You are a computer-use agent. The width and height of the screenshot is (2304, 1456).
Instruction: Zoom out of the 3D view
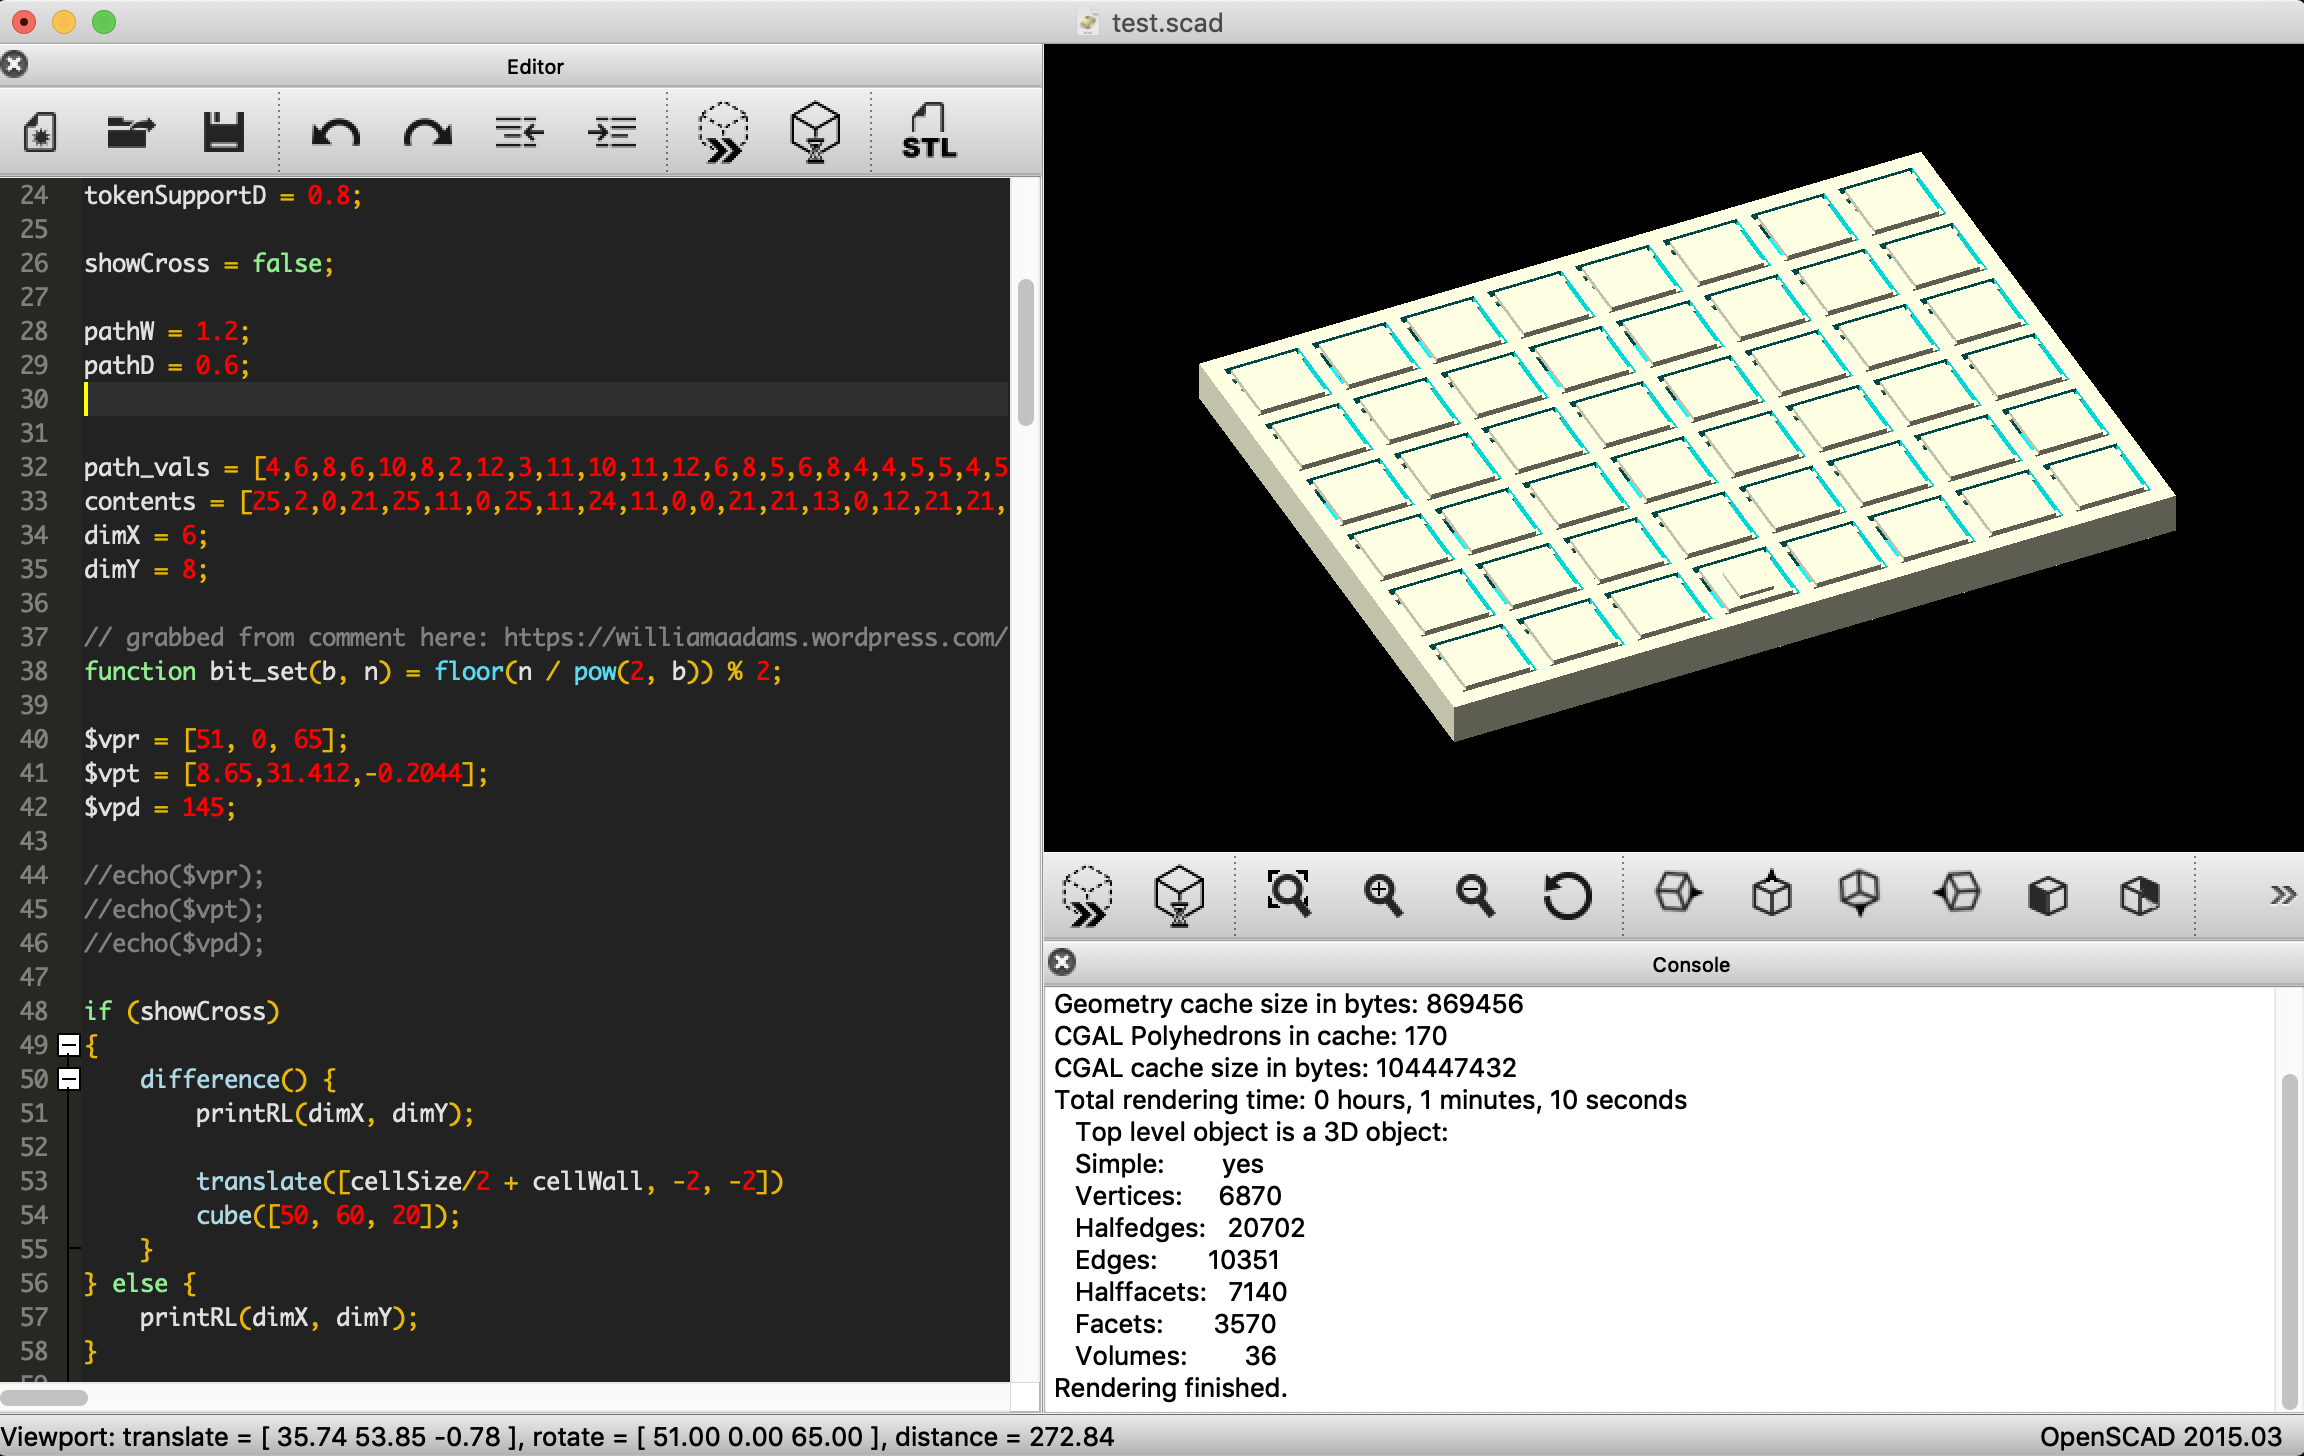click(1474, 893)
